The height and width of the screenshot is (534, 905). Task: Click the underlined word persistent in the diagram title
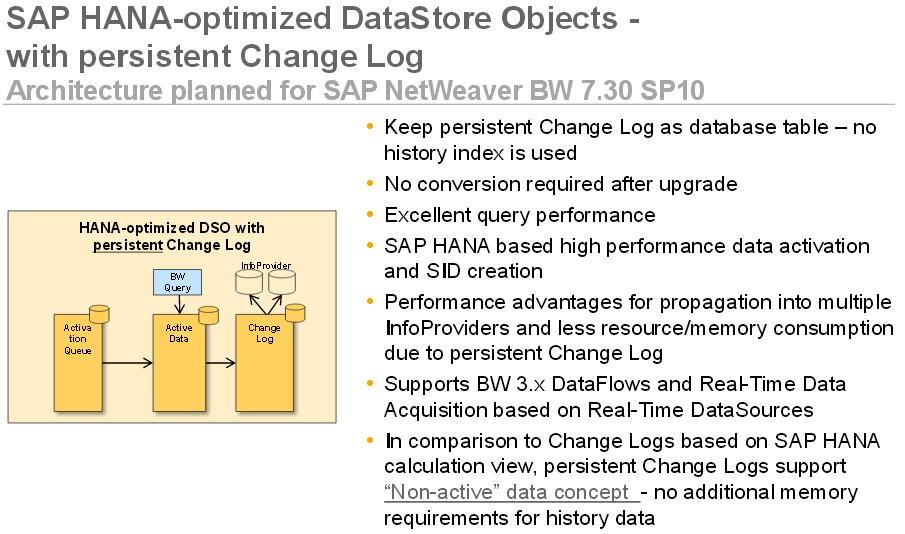coord(127,245)
